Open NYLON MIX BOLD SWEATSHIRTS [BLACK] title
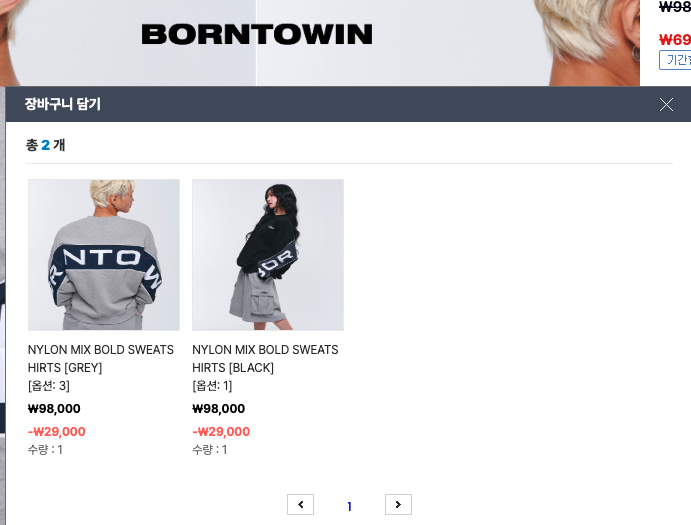 [x=265, y=358]
